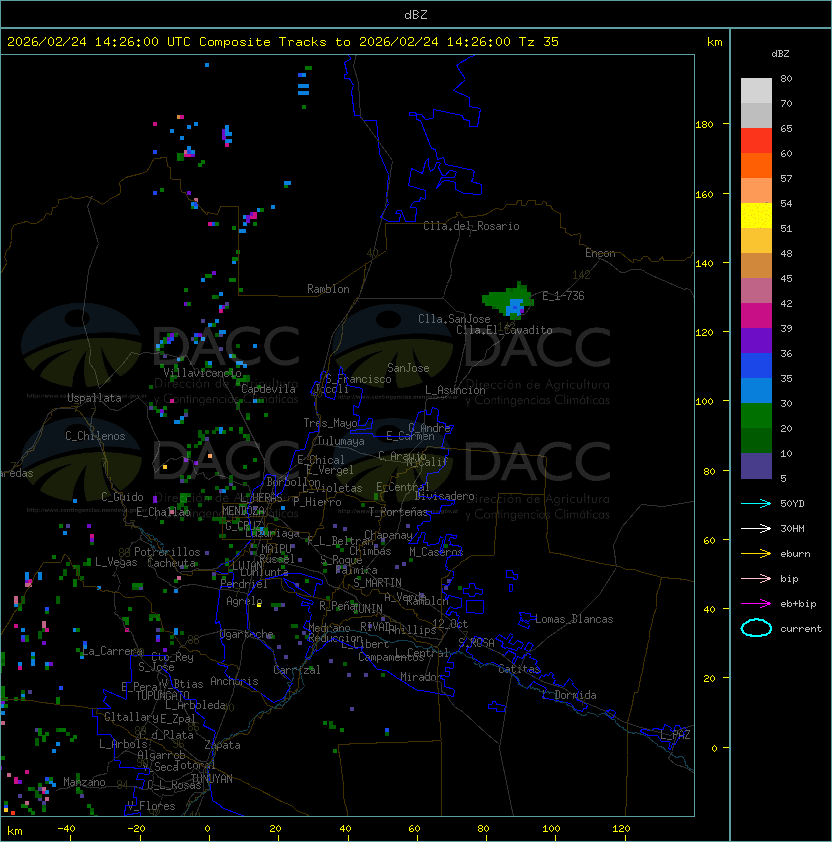Screen dimensions: 832x842
Task: Click the 'E_1-736' map label
Action: pos(563,296)
